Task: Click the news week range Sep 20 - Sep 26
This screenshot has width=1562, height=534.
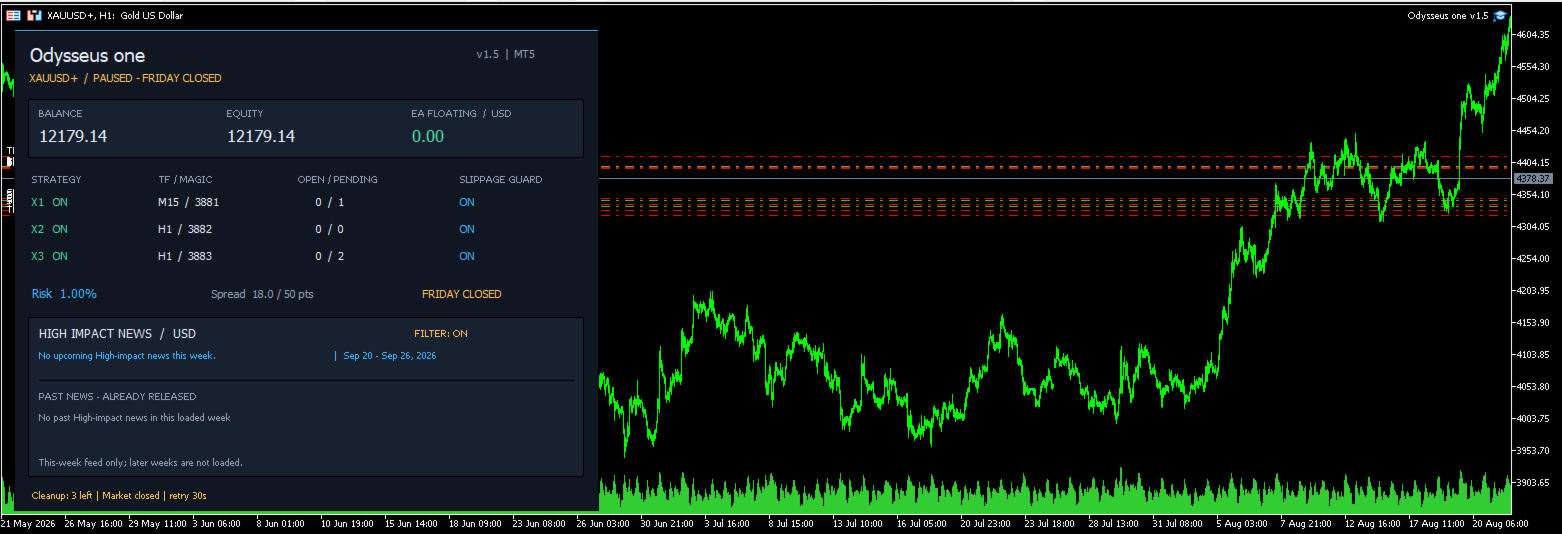Action: pos(389,356)
